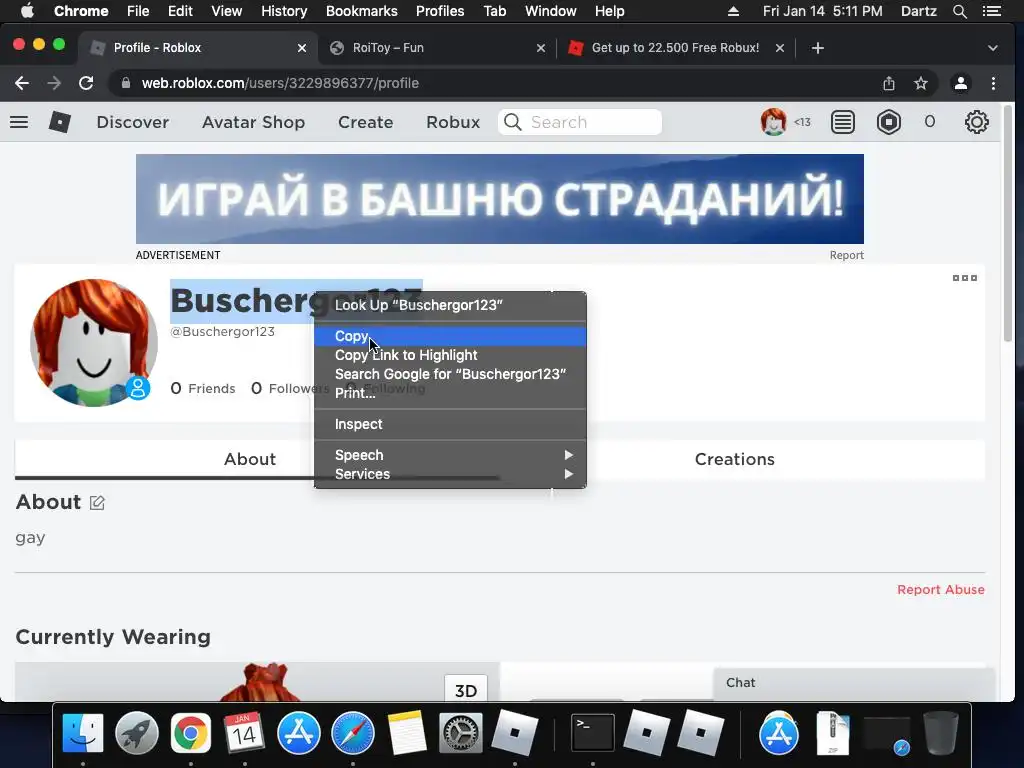The height and width of the screenshot is (768, 1024).
Task: Choose Print… from the context menu
Action: (450, 392)
